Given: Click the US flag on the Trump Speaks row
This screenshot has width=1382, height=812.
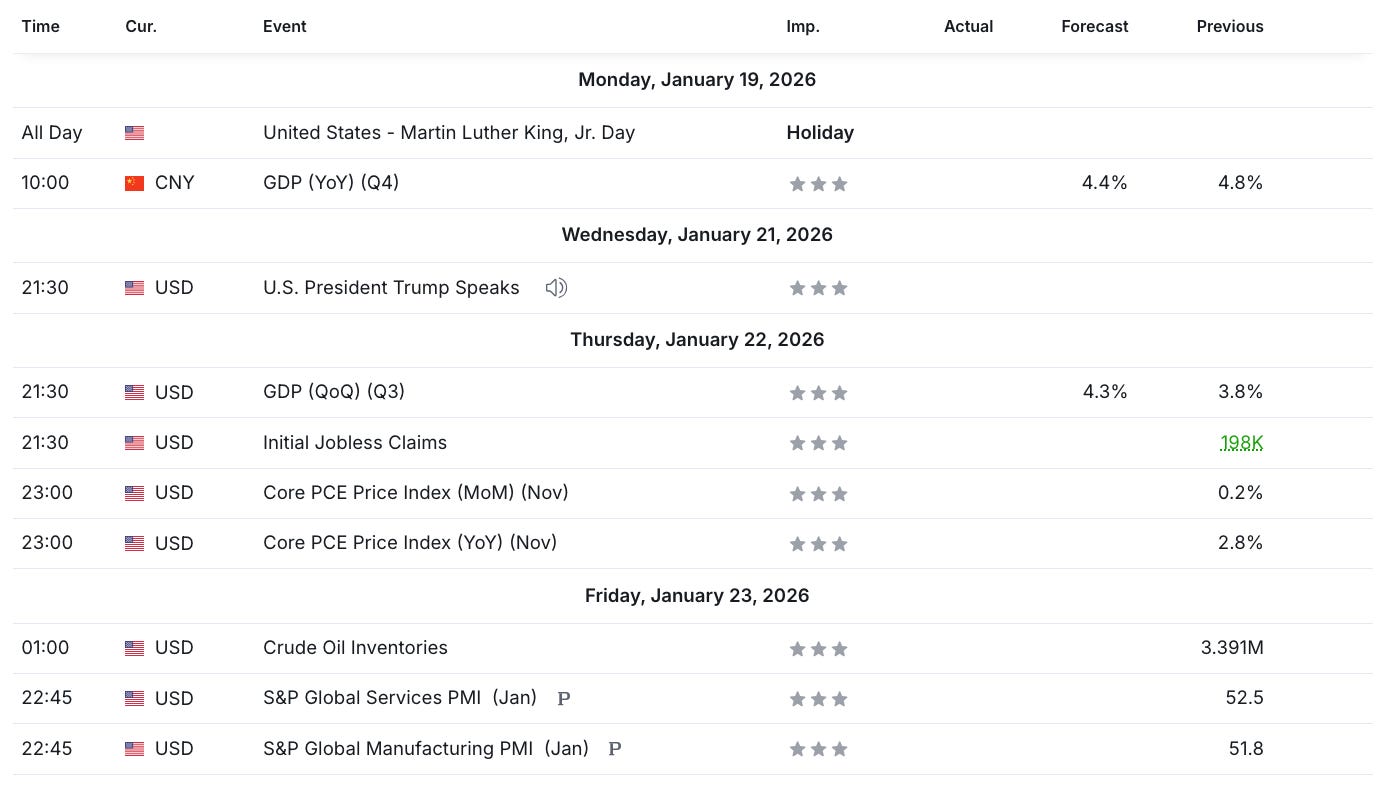Looking at the screenshot, I should tap(135, 287).
